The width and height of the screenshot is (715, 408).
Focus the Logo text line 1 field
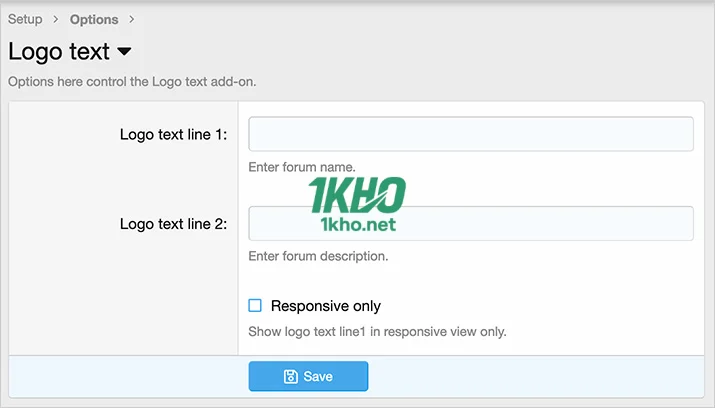(x=470, y=134)
